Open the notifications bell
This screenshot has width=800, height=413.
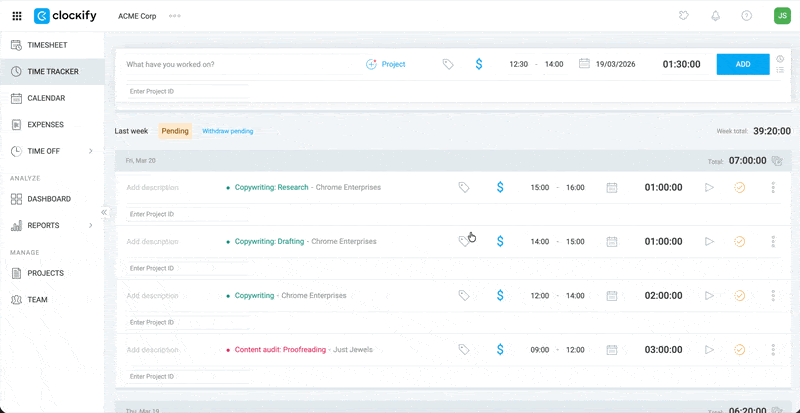(715, 16)
